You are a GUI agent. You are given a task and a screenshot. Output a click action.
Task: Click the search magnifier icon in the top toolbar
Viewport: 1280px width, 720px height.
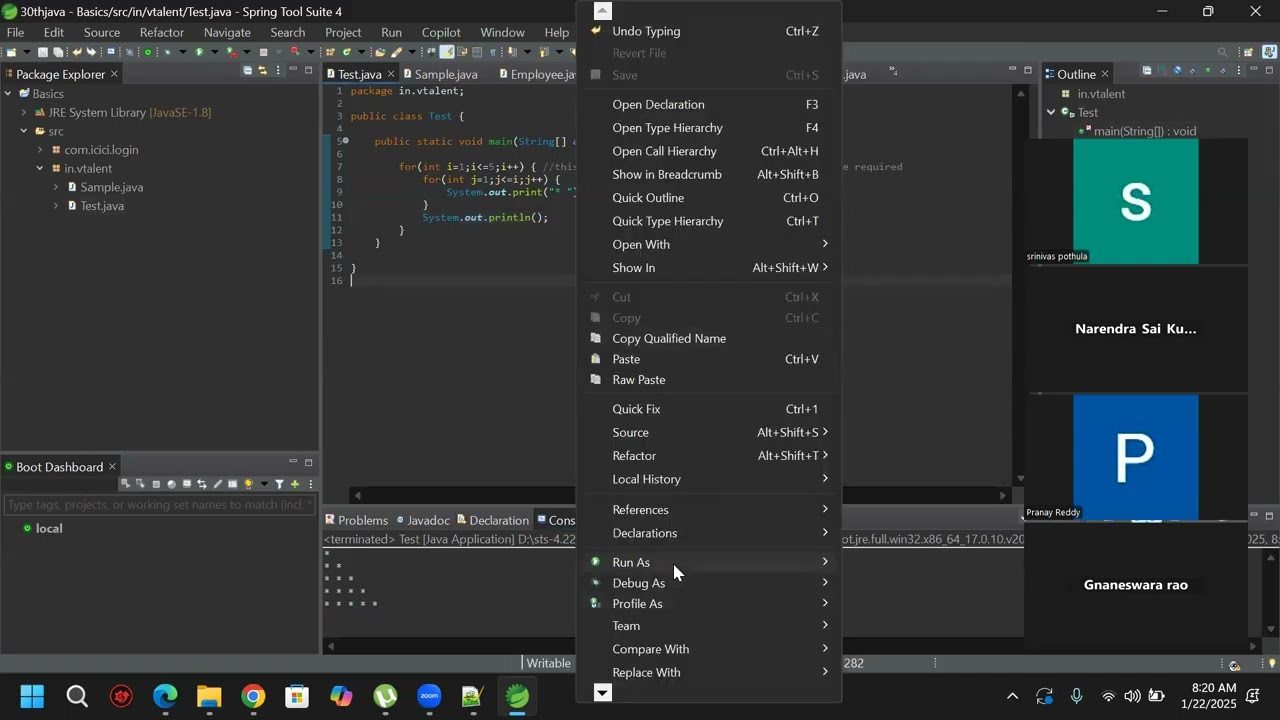pos(1222,52)
